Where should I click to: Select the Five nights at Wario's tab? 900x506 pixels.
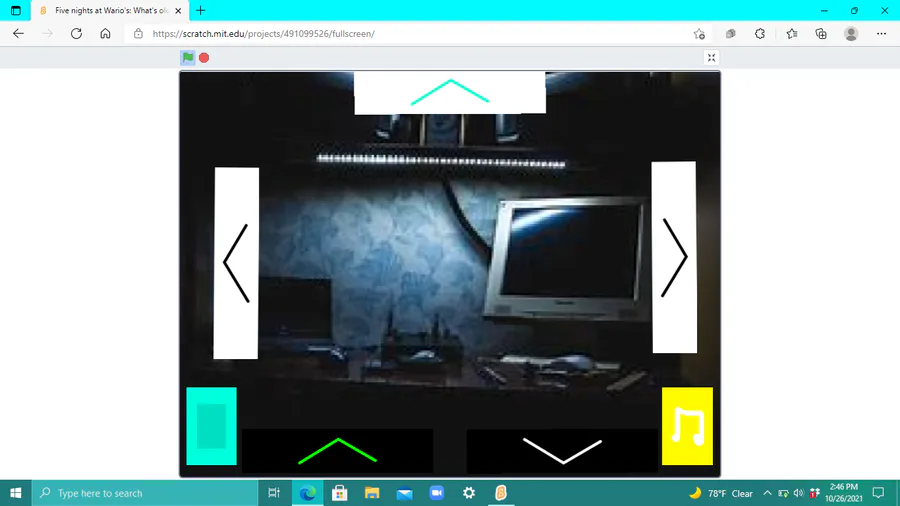[111, 10]
